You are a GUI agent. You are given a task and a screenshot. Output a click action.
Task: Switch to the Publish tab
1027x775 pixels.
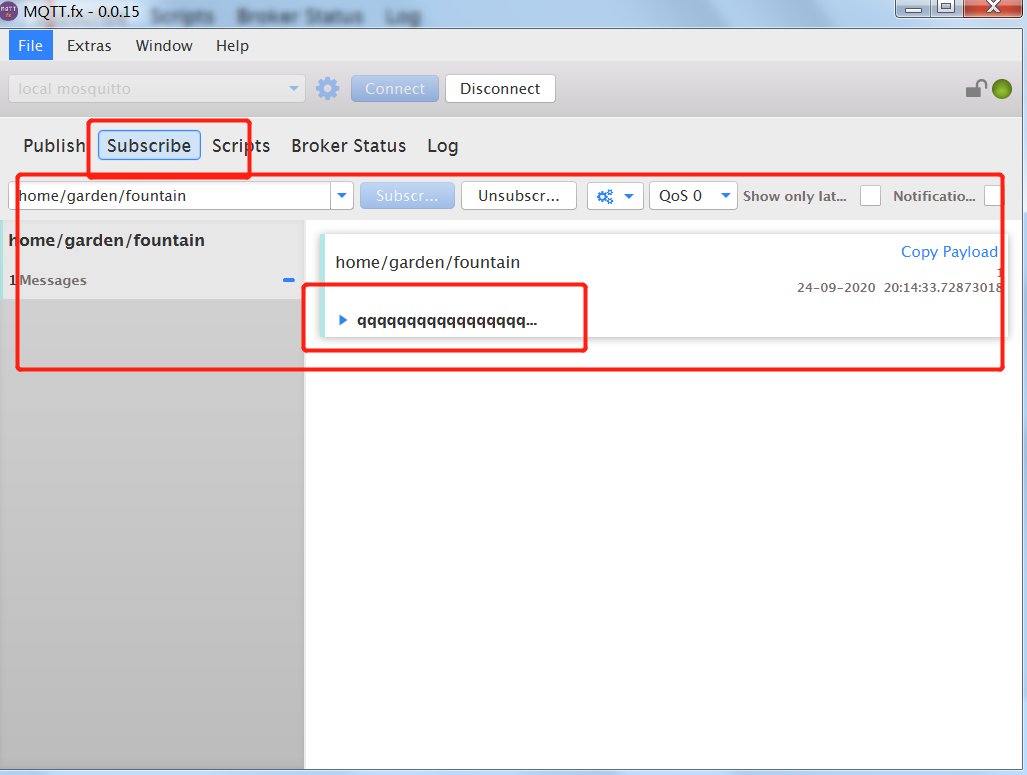tap(54, 146)
